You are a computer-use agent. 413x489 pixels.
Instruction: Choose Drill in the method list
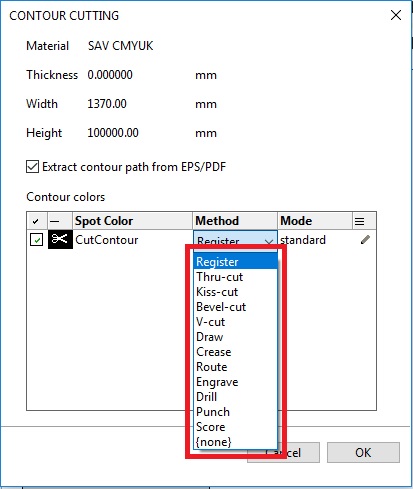(x=235, y=397)
